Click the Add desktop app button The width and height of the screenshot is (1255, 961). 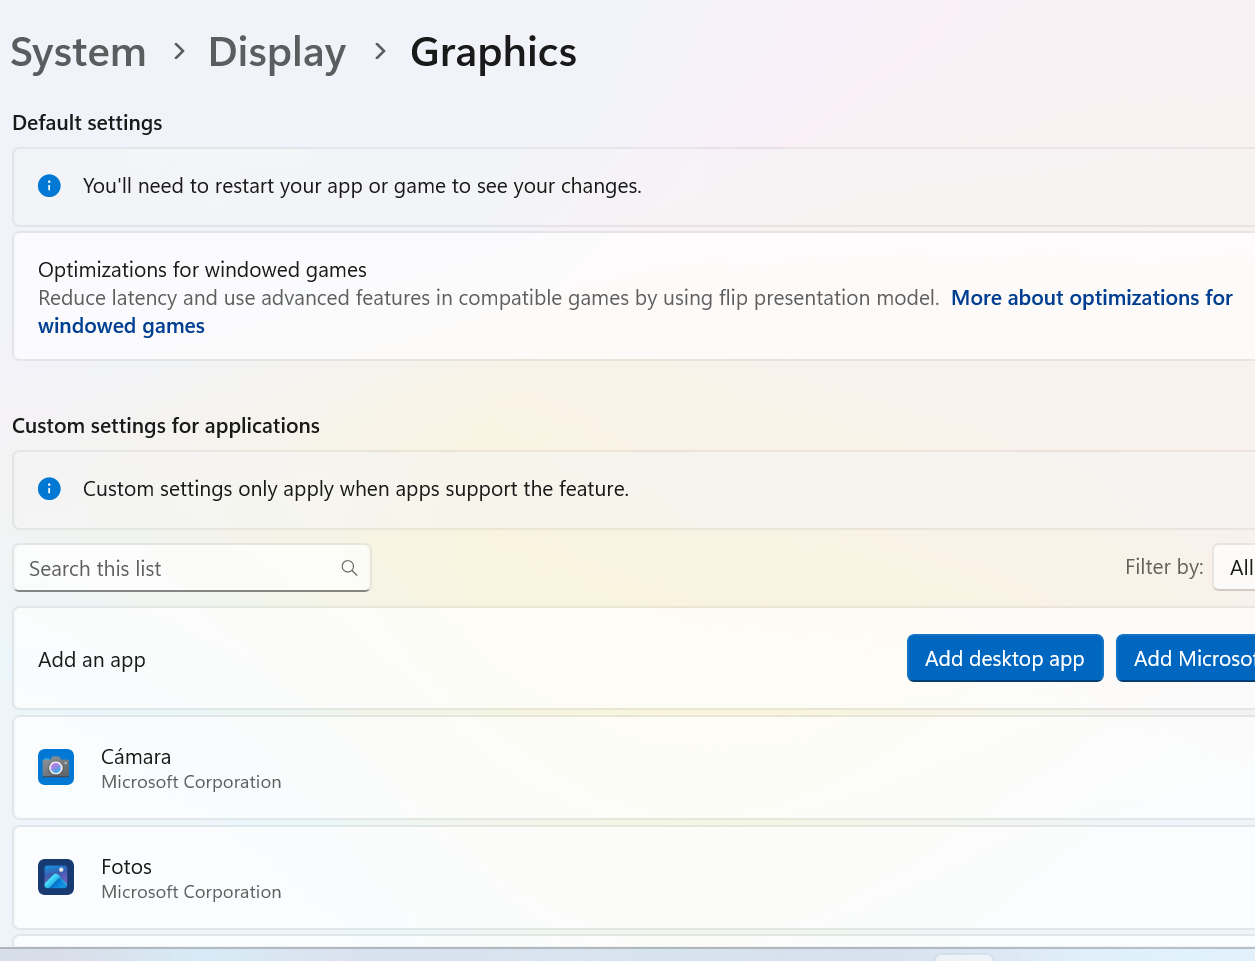(x=1005, y=658)
